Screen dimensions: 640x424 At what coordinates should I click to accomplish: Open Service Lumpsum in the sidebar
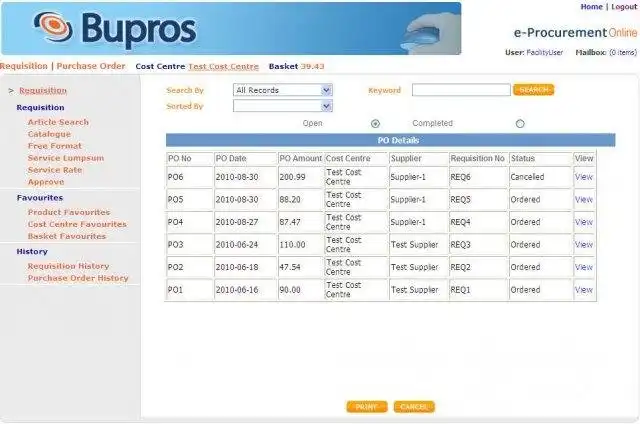click(x=66, y=158)
